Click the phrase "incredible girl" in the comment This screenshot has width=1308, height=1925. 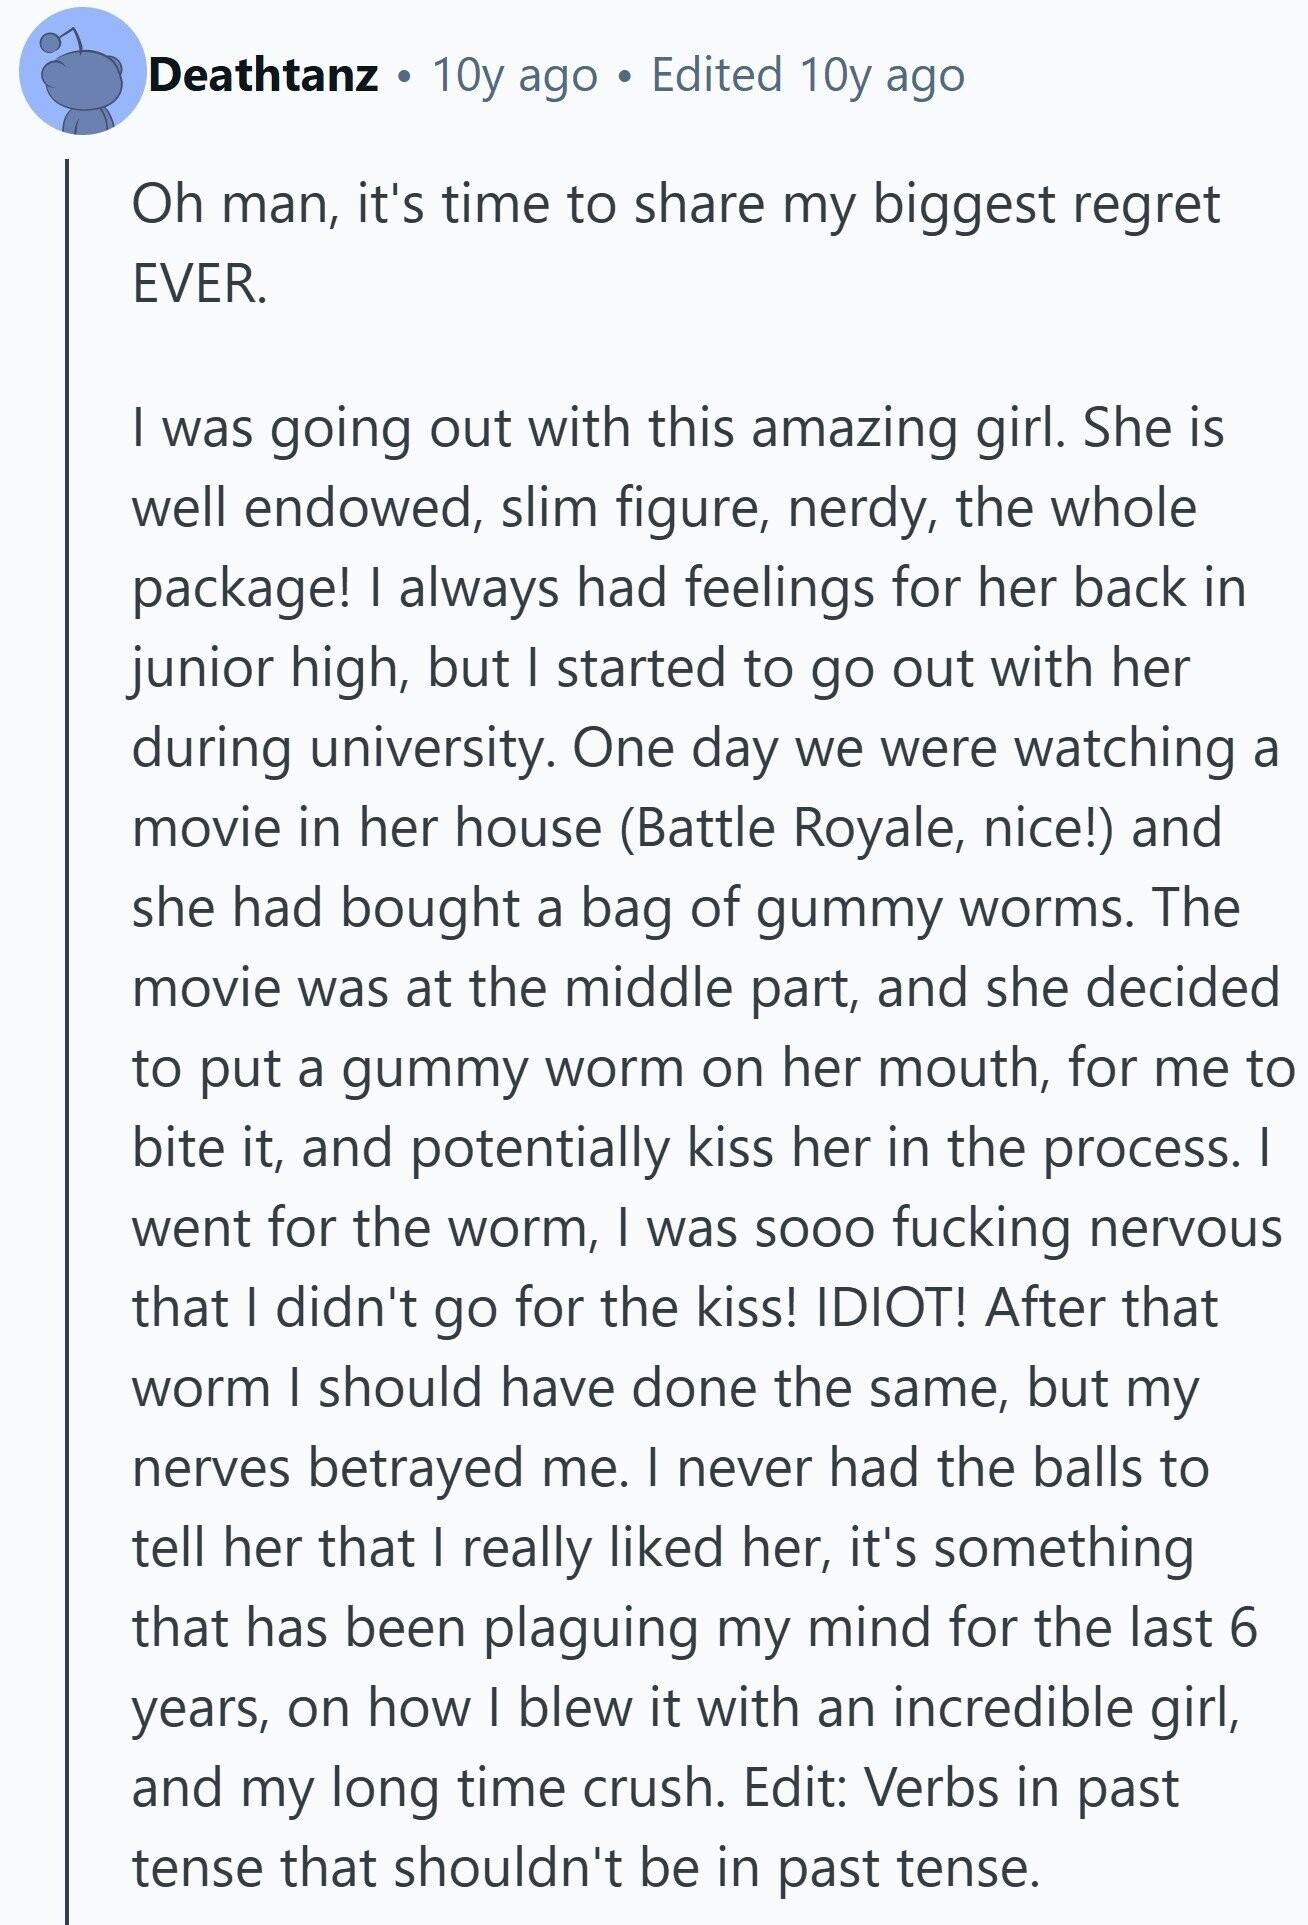coord(1028,1708)
